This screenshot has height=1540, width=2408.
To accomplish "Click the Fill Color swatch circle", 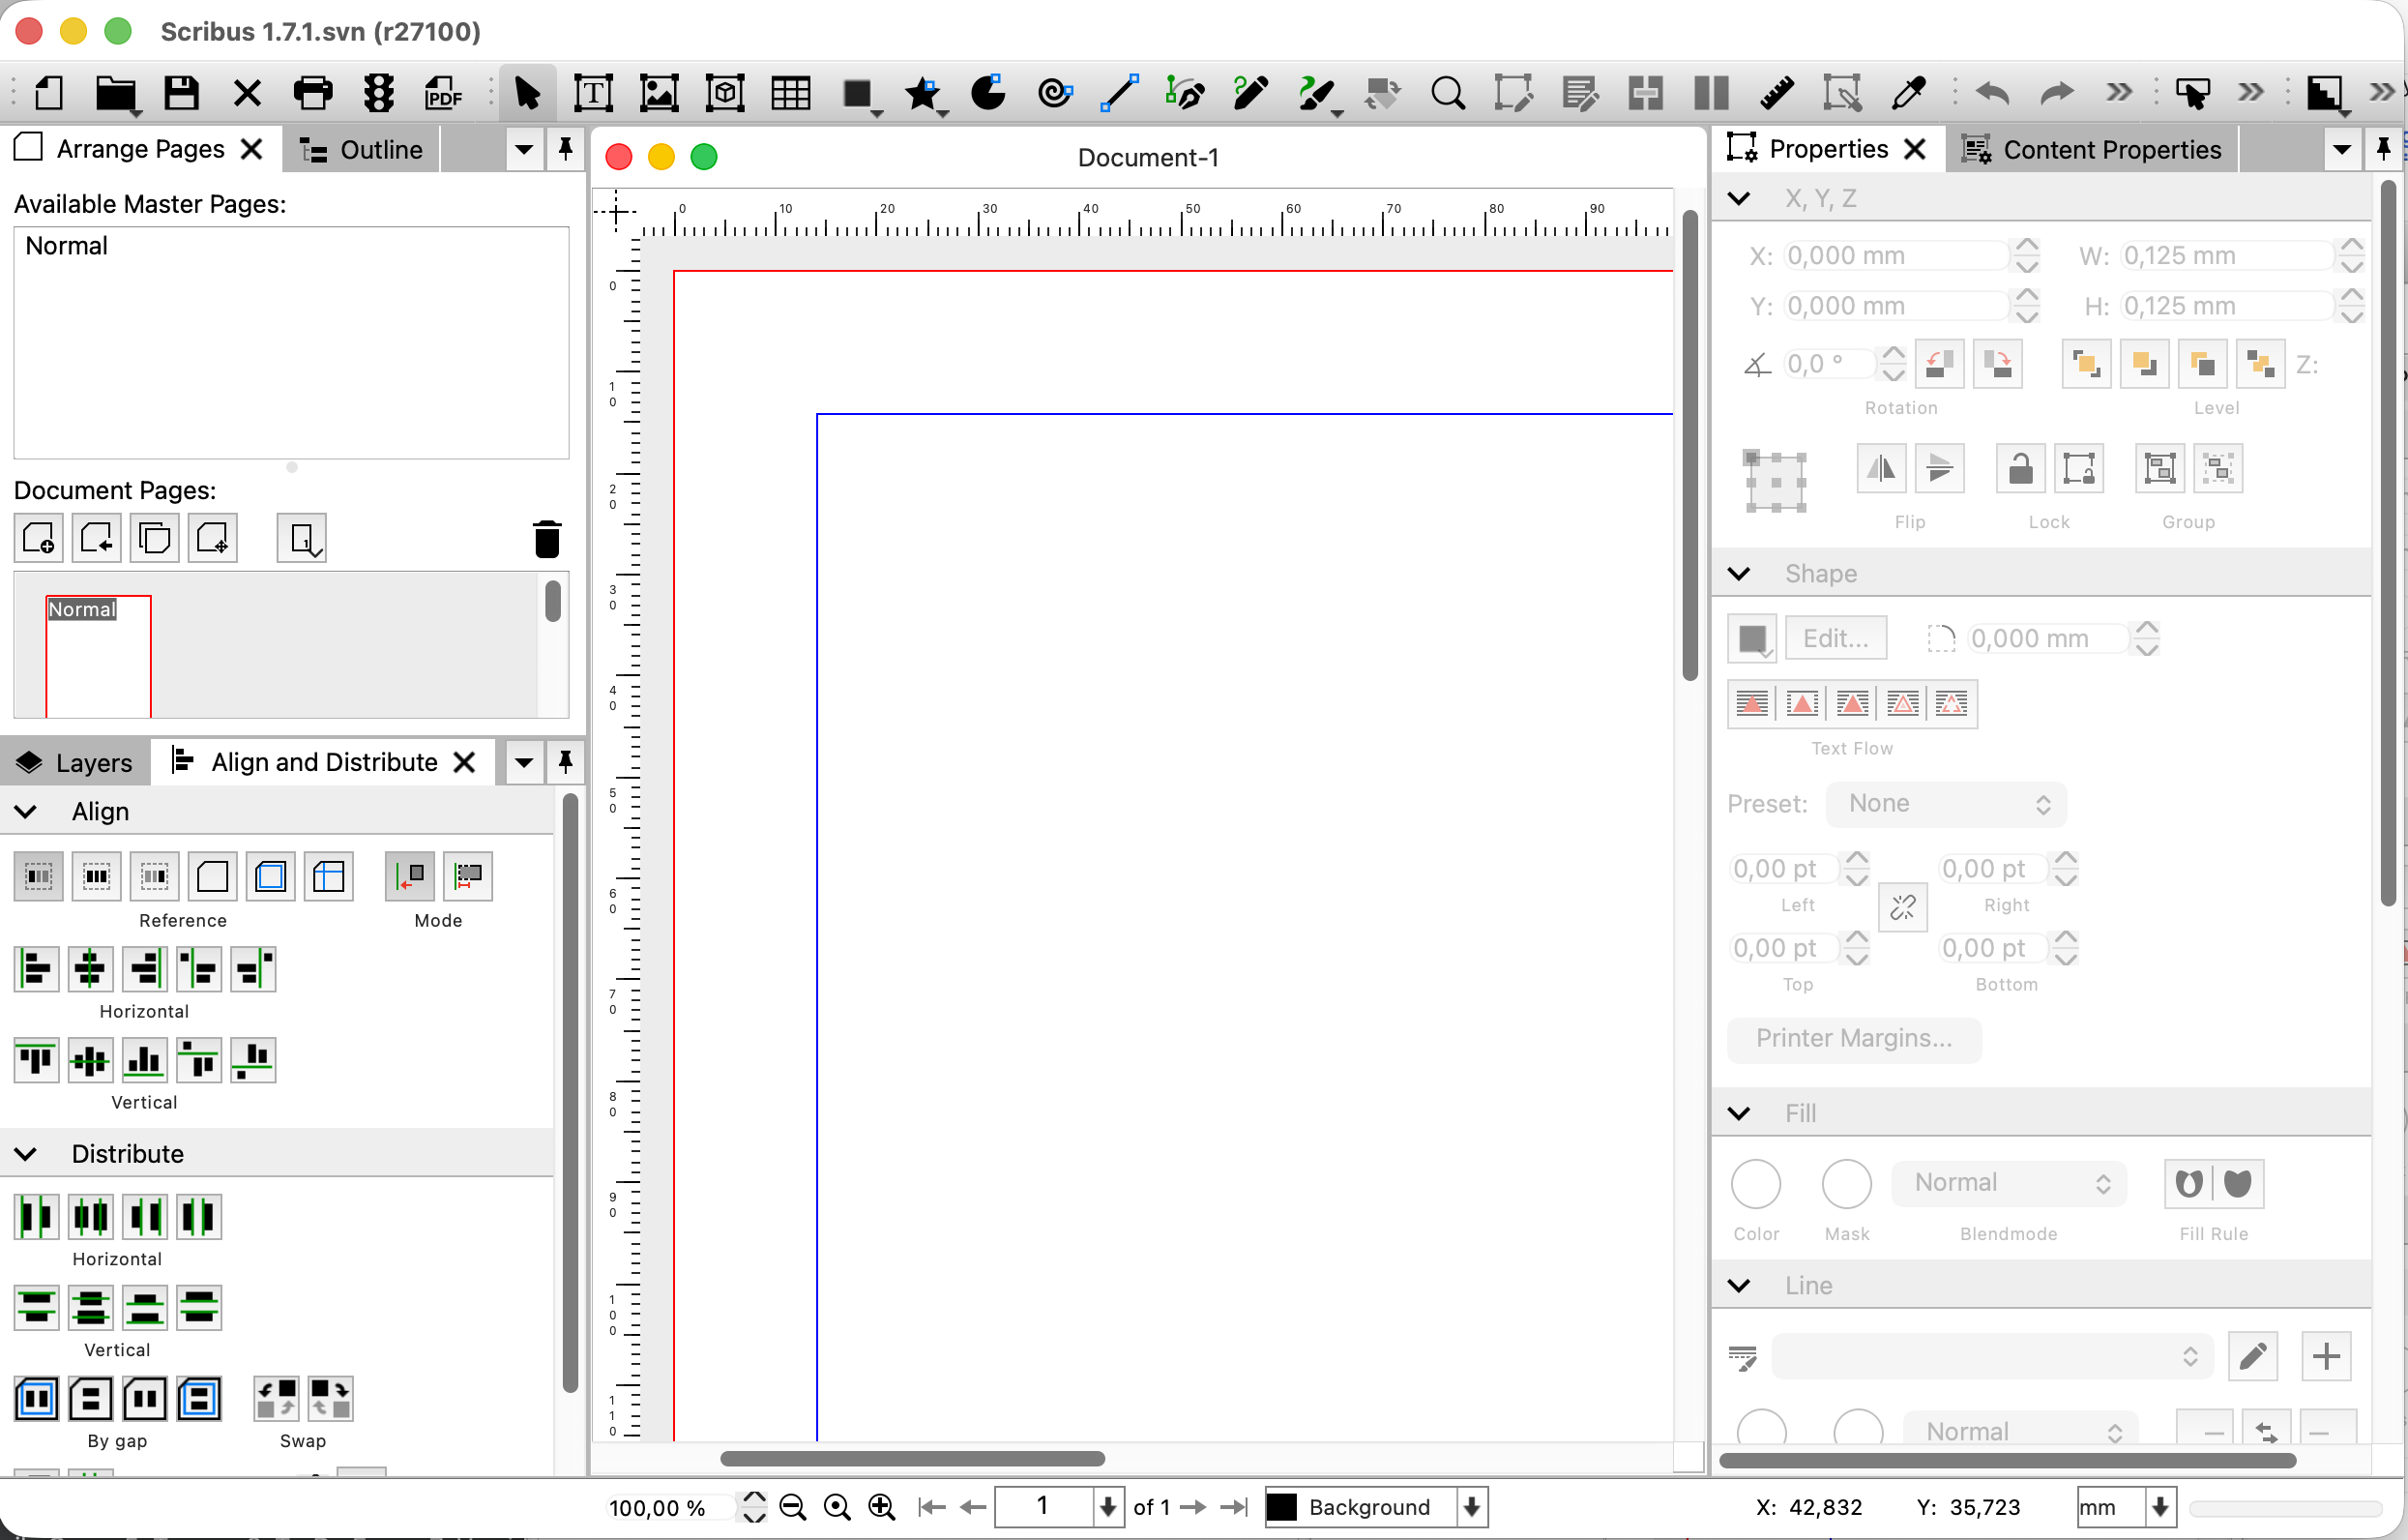I will (1755, 1184).
